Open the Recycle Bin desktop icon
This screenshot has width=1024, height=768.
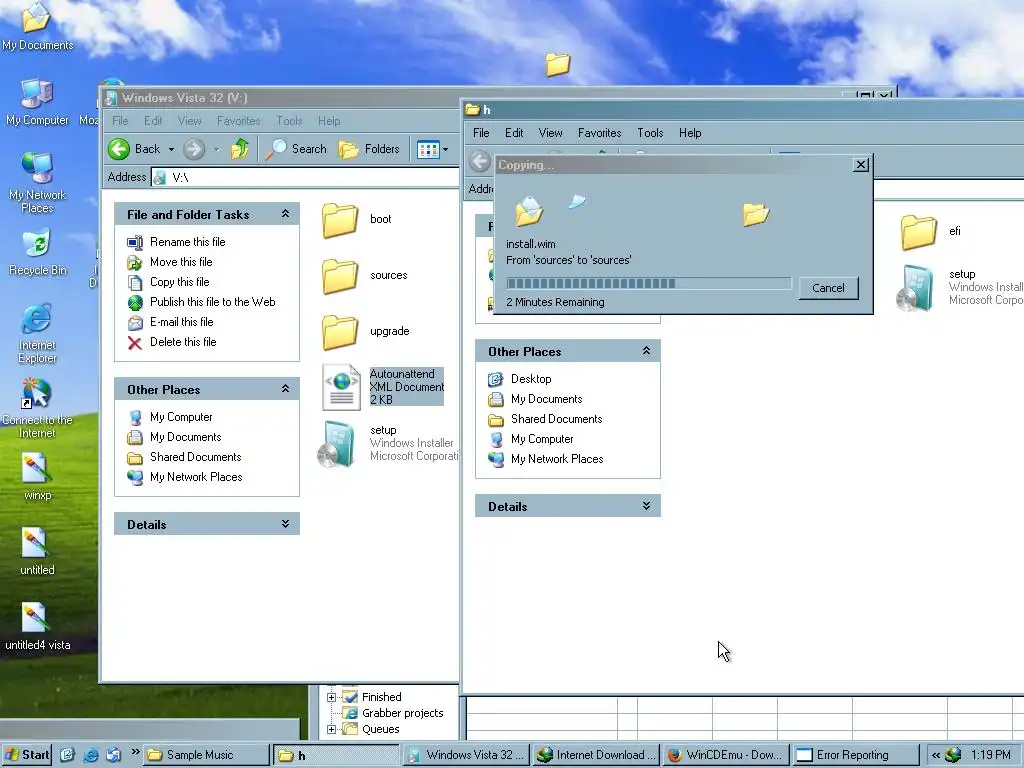37,252
